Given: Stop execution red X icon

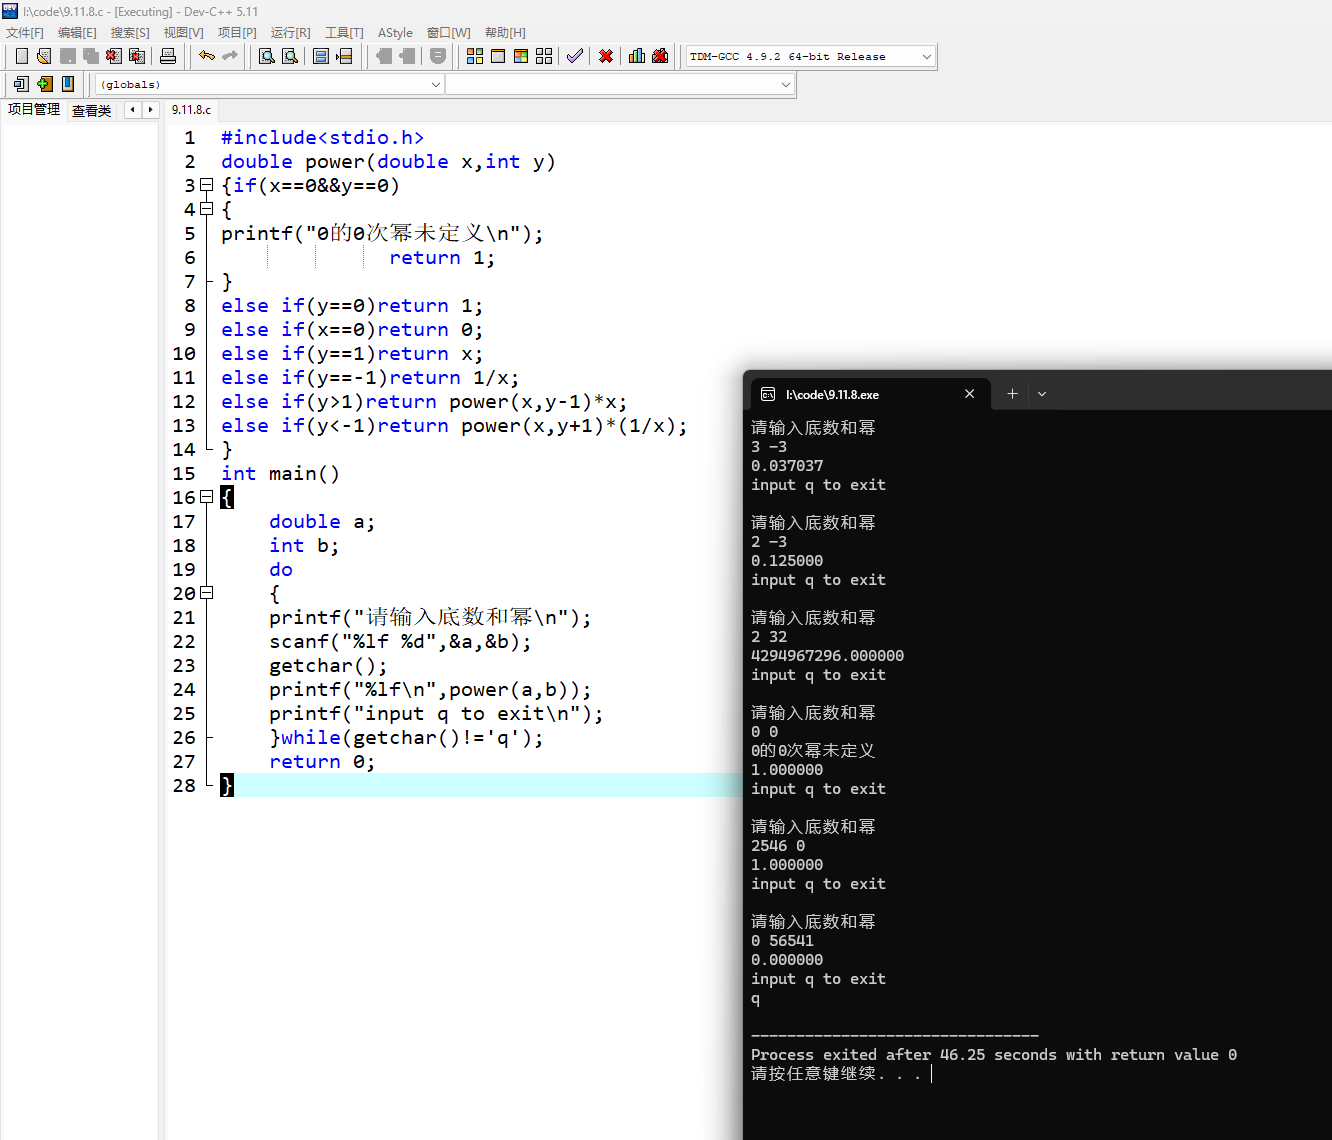Looking at the screenshot, I should (x=606, y=56).
